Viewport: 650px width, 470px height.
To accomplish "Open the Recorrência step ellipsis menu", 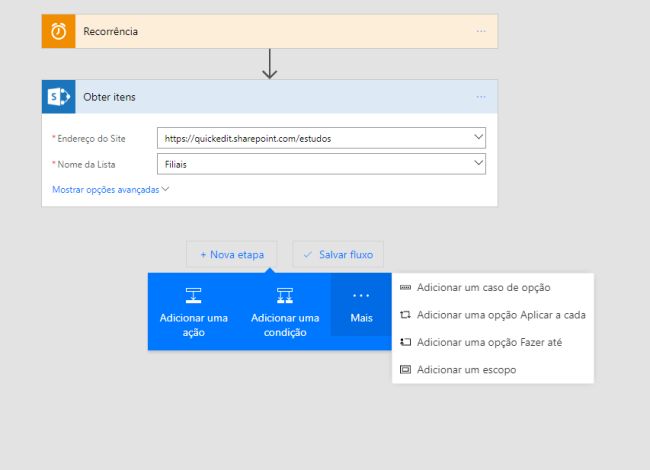I will tap(481, 31).
